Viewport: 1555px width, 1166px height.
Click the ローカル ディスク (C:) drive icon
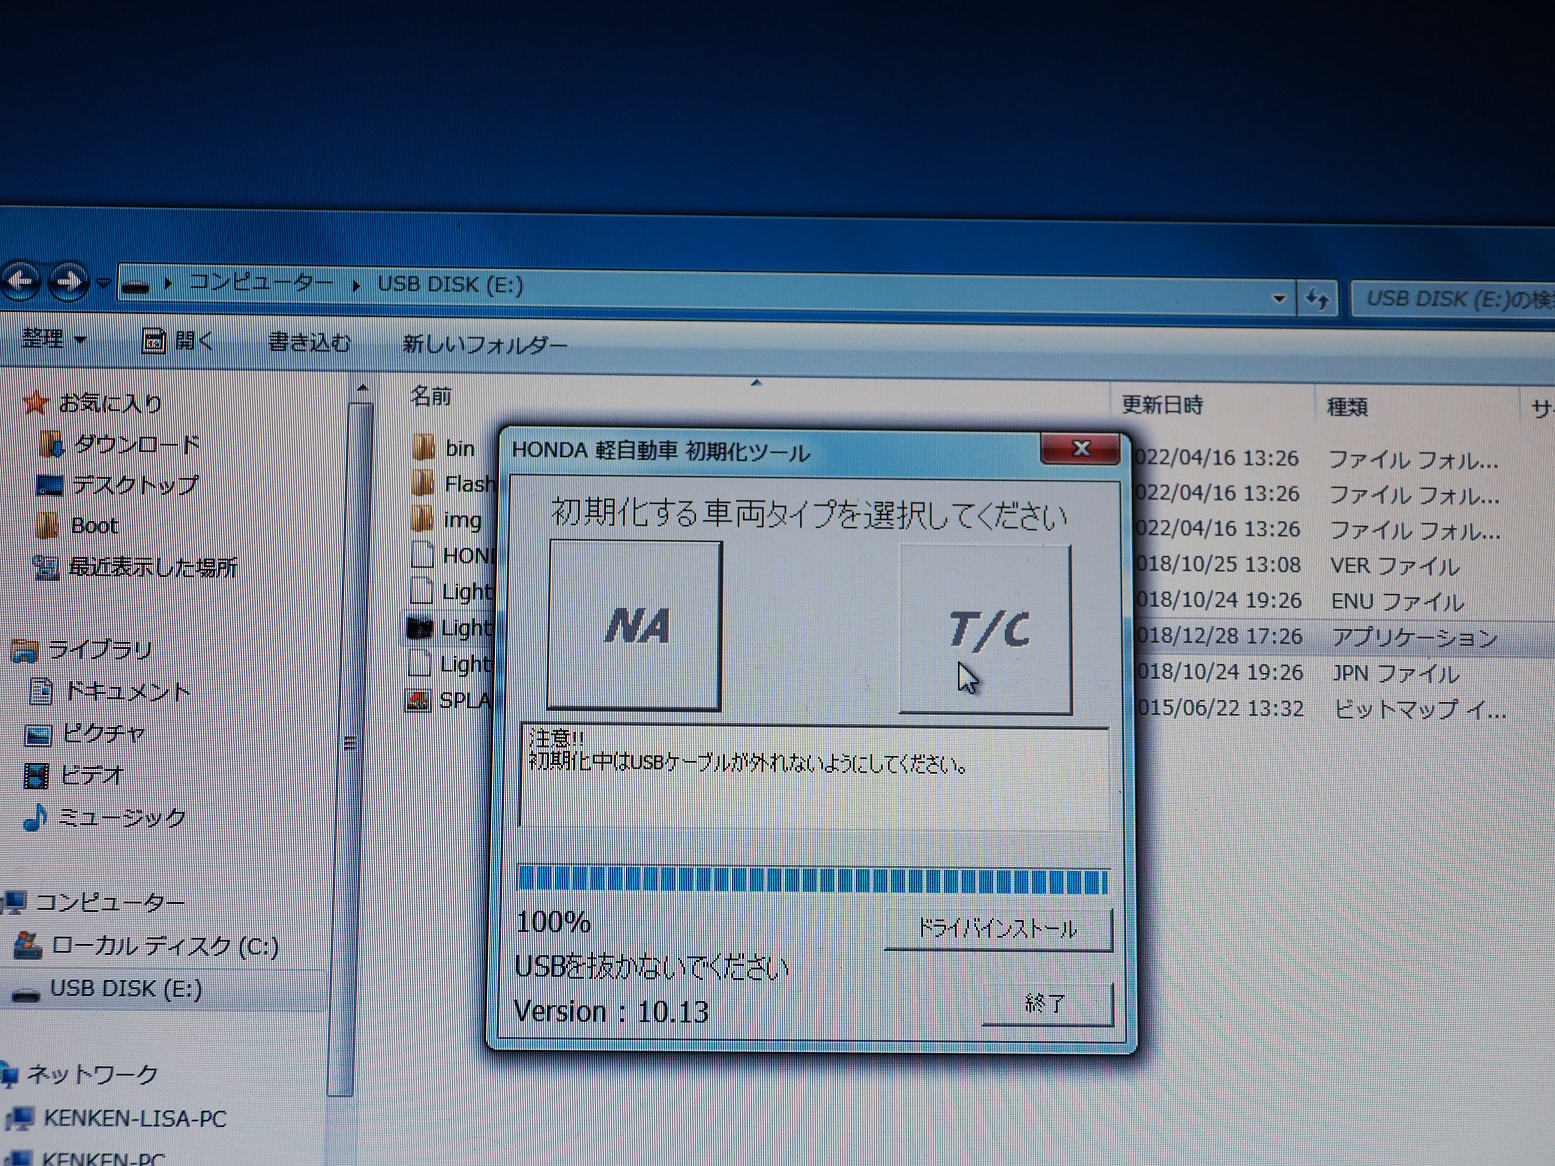click(x=27, y=945)
